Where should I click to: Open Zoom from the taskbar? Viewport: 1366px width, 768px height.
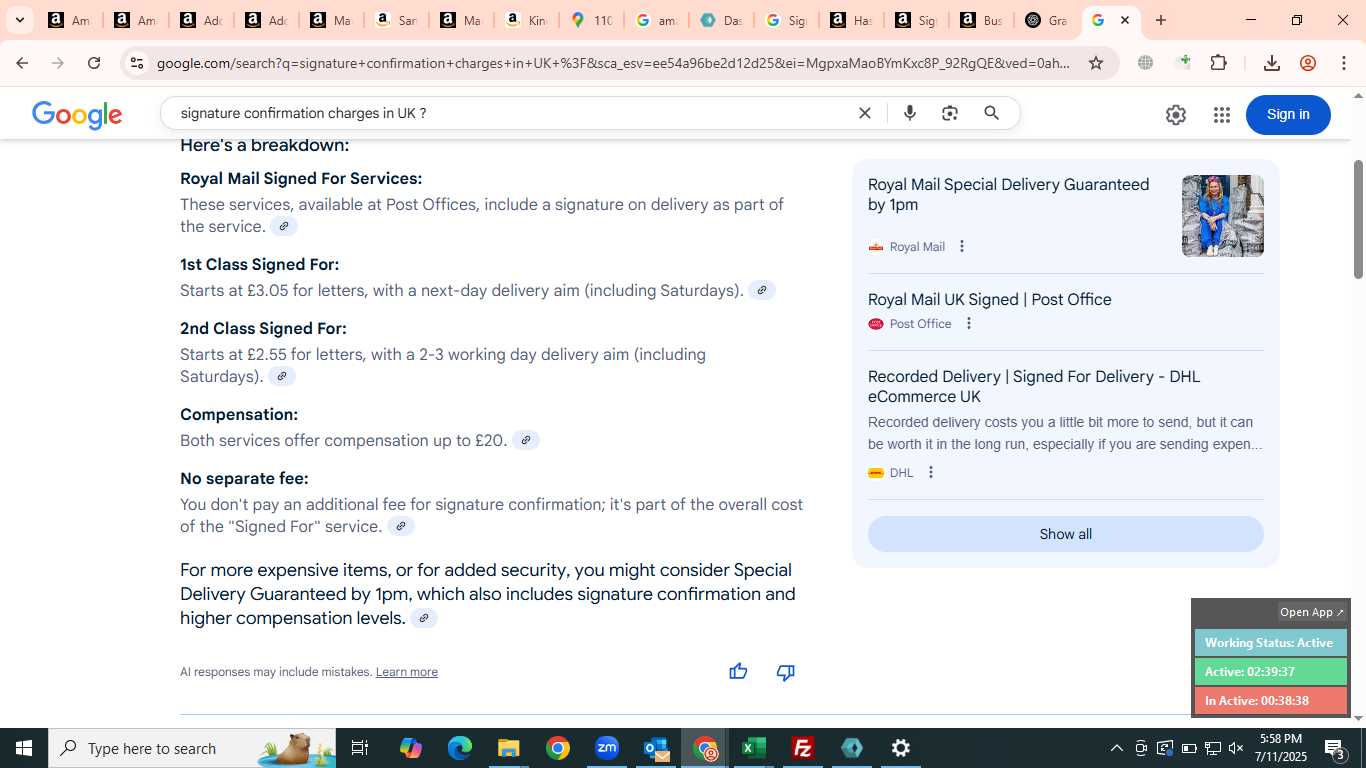[607, 748]
